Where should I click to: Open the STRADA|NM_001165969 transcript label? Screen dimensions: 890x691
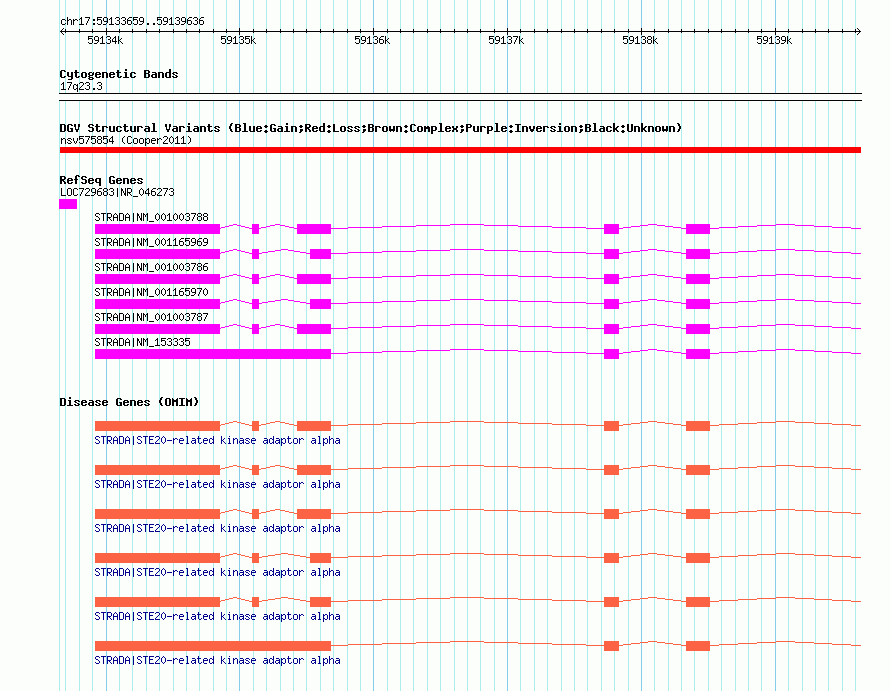tap(152, 242)
